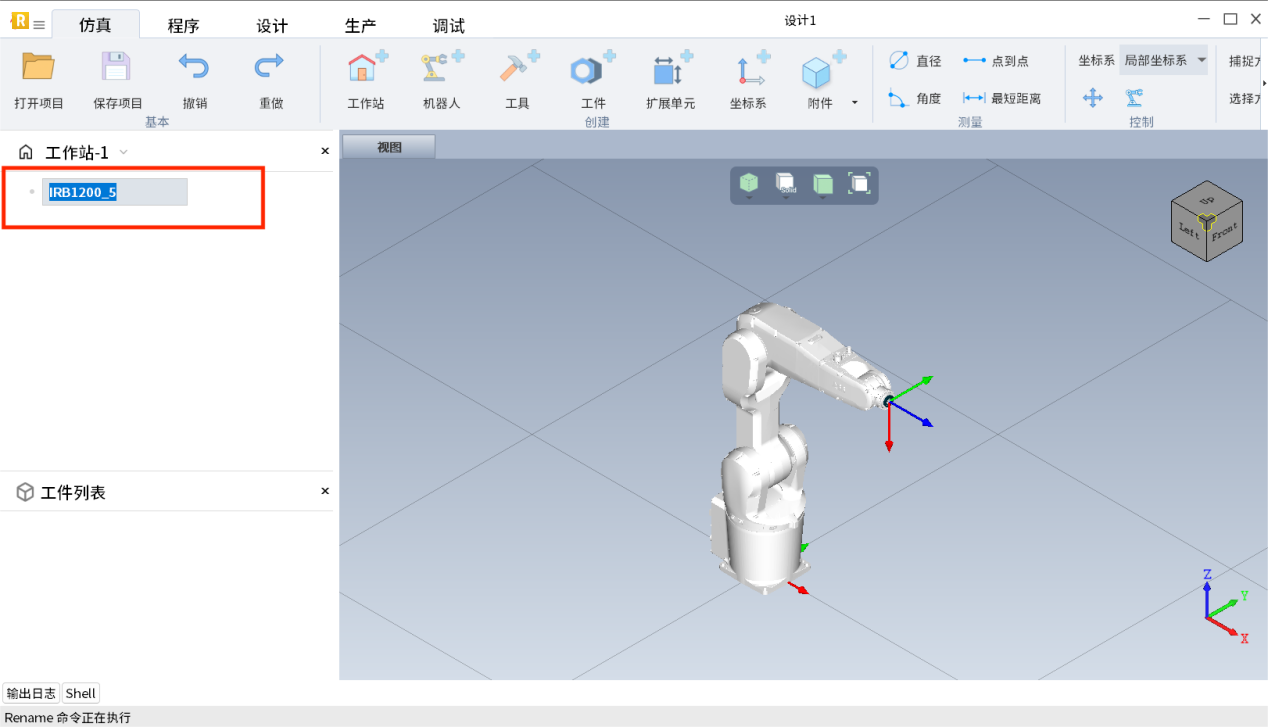1268x727 pixels.
Task: Expand the 附件 attachment dropdown arrow
Action: click(854, 103)
